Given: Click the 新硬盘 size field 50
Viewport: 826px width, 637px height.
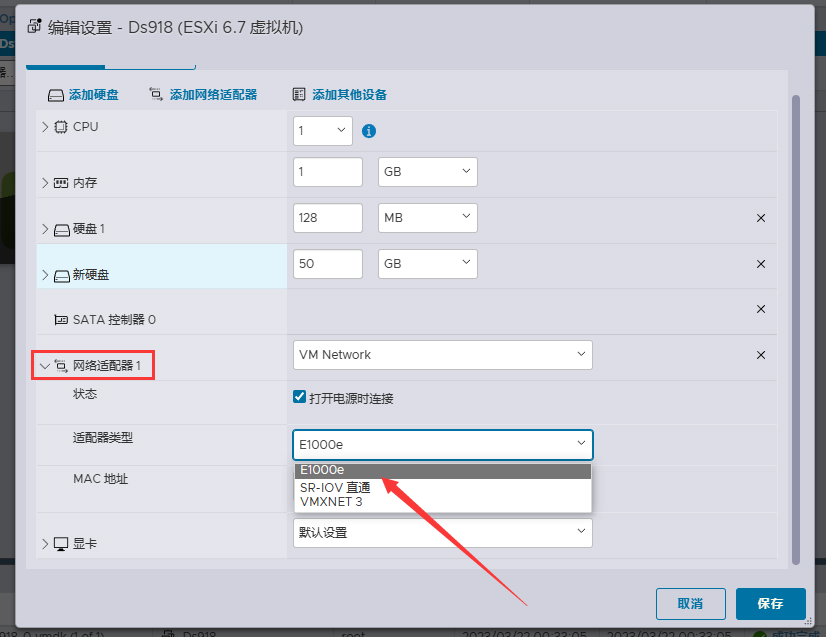Looking at the screenshot, I should coord(328,263).
